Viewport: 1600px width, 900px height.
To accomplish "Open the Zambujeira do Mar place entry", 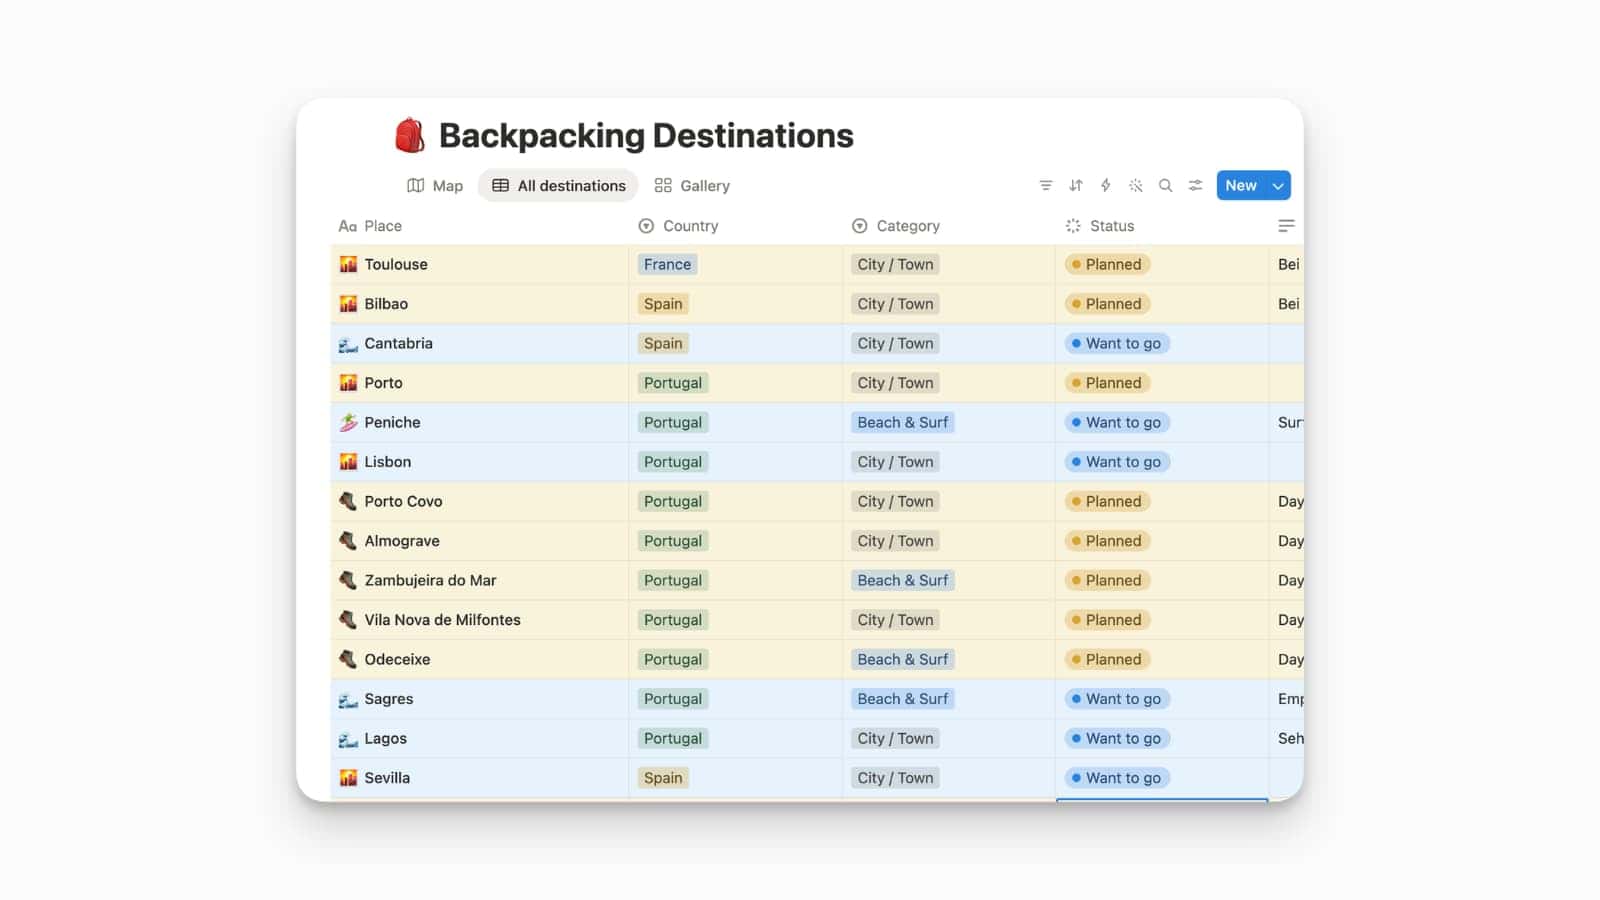I will point(430,581).
